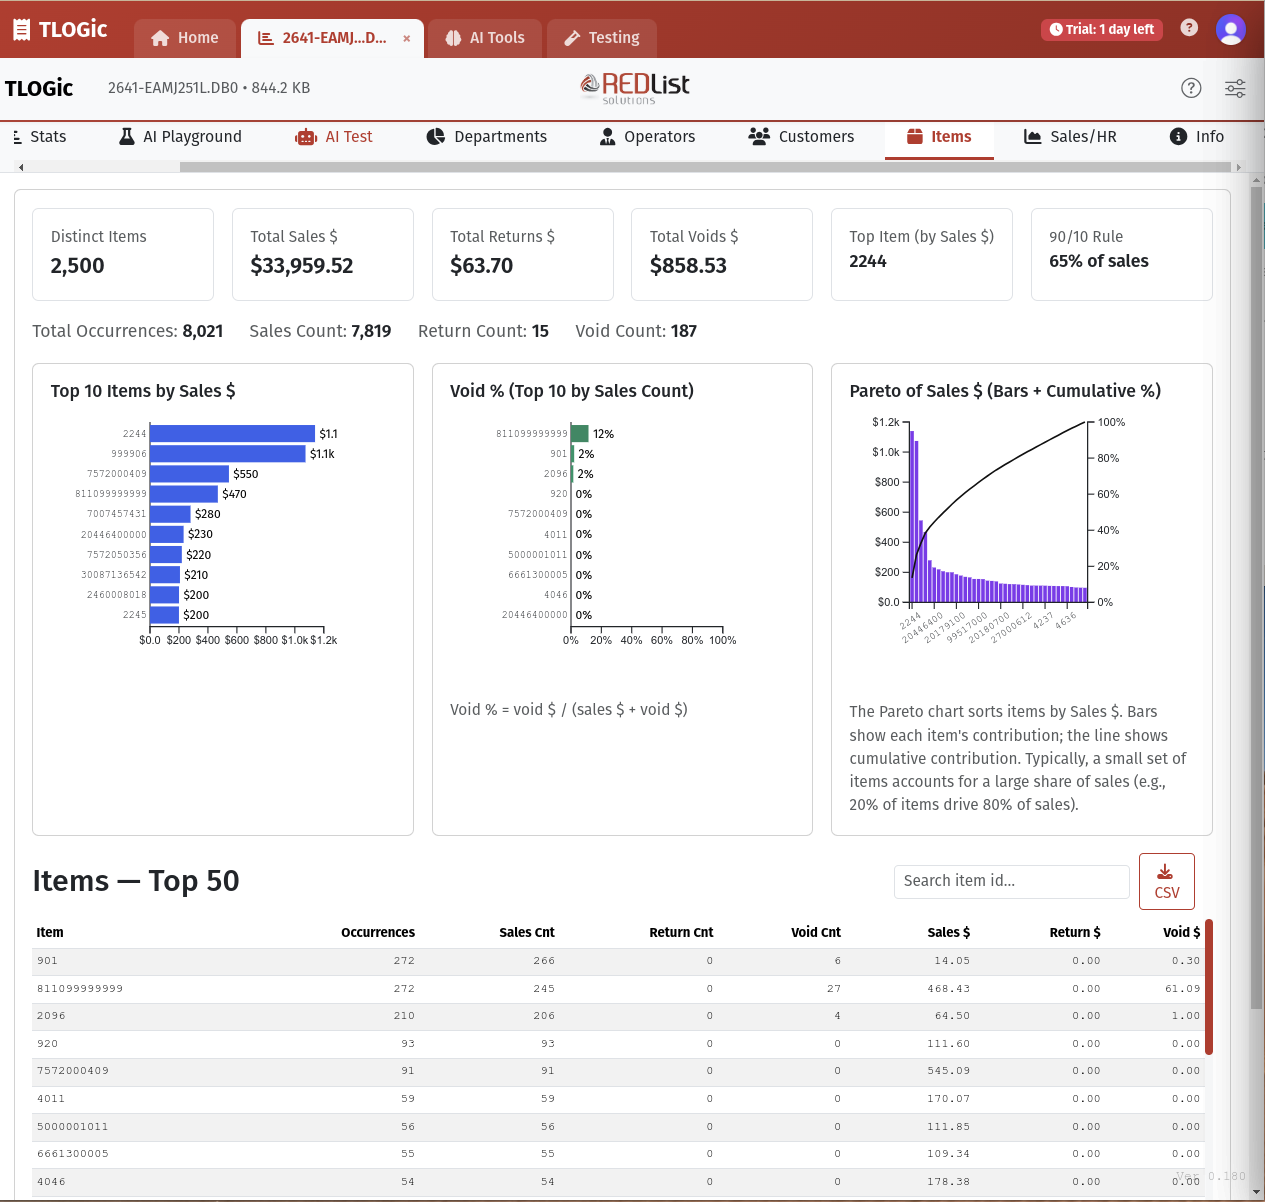Close the 2641-EAMJ database tab
Image resolution: width=1265 pixels, height=1202 pixels.
click(x=406, y=38)
